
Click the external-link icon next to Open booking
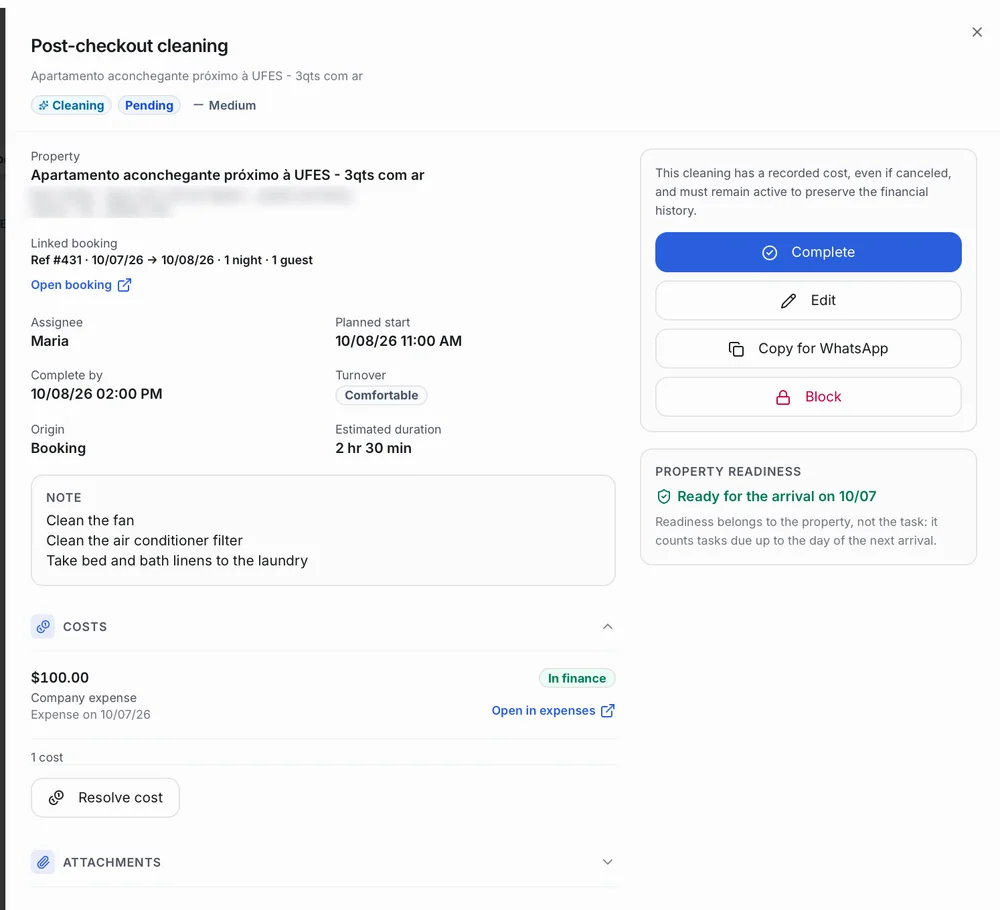[x=124, y=285]
